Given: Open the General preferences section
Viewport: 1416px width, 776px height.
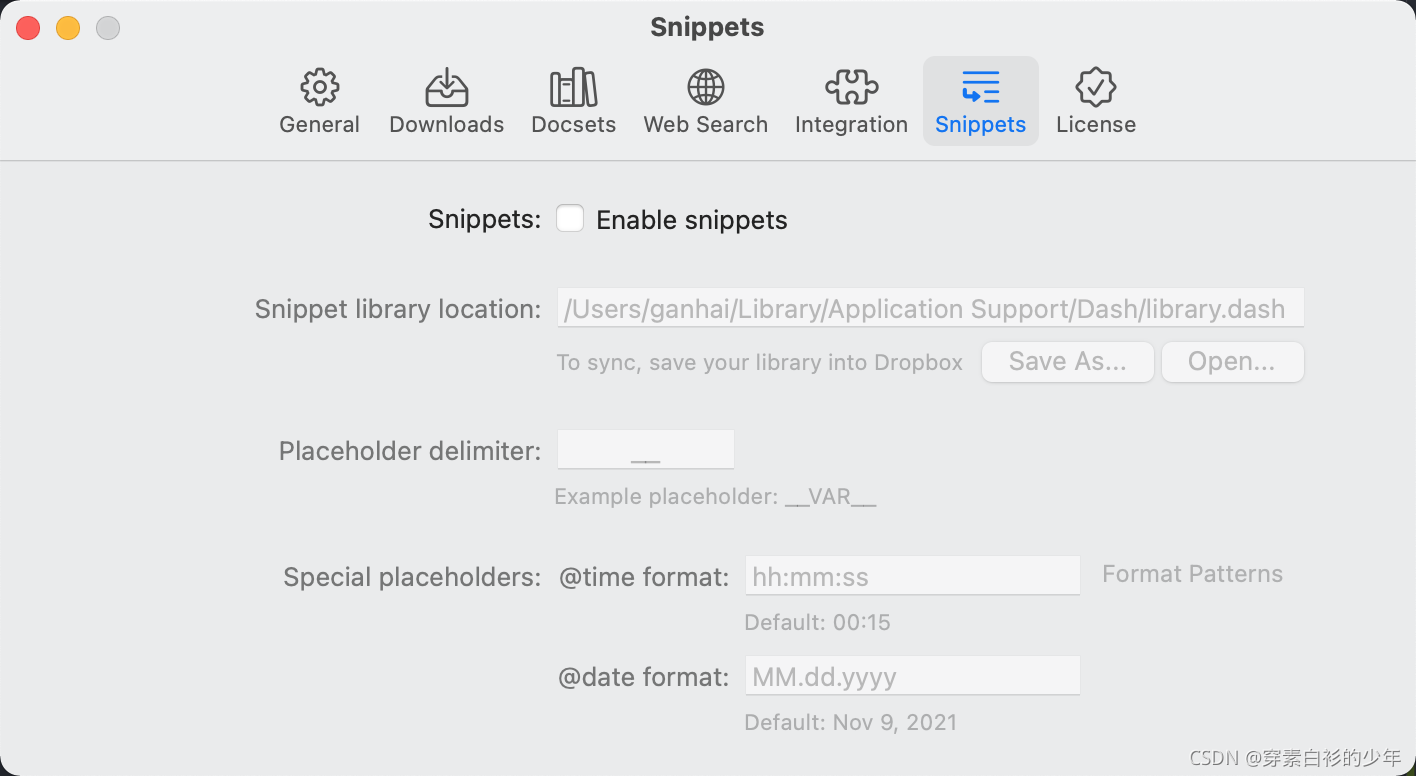Looking at the screenshot, I should point(319,100).
